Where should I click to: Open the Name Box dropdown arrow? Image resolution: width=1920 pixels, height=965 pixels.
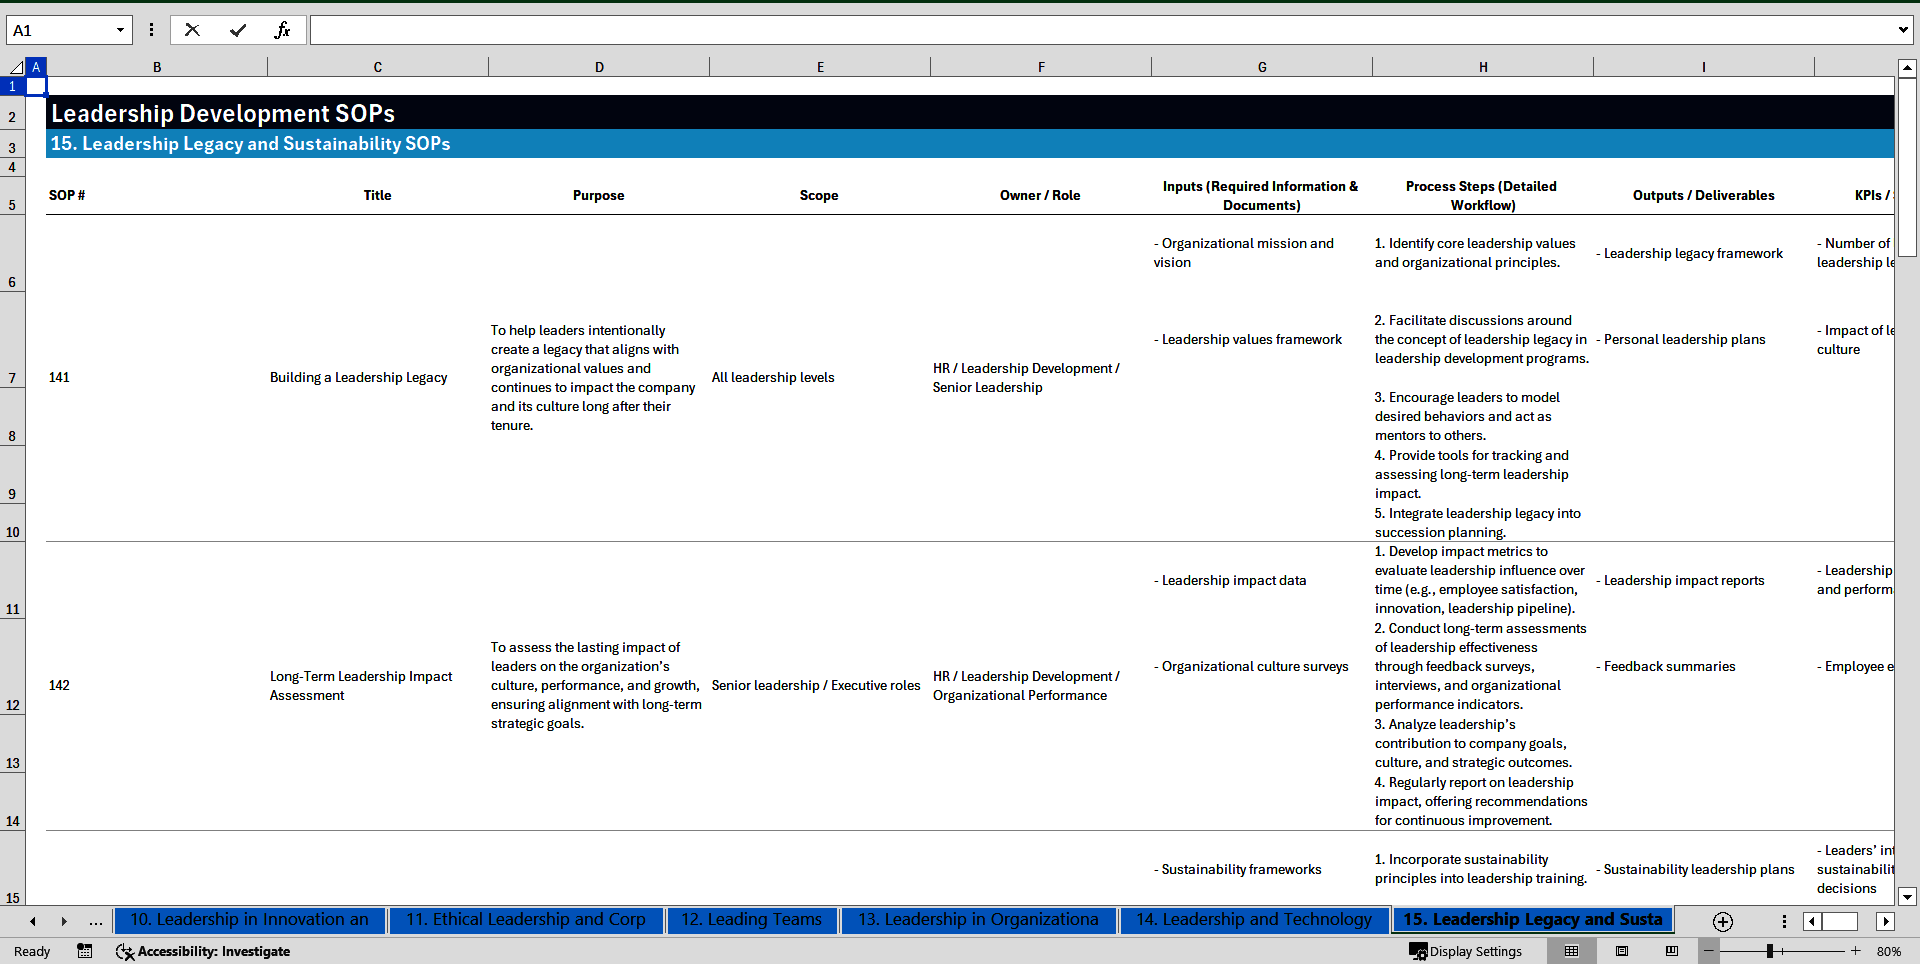(x=120, y=30)
